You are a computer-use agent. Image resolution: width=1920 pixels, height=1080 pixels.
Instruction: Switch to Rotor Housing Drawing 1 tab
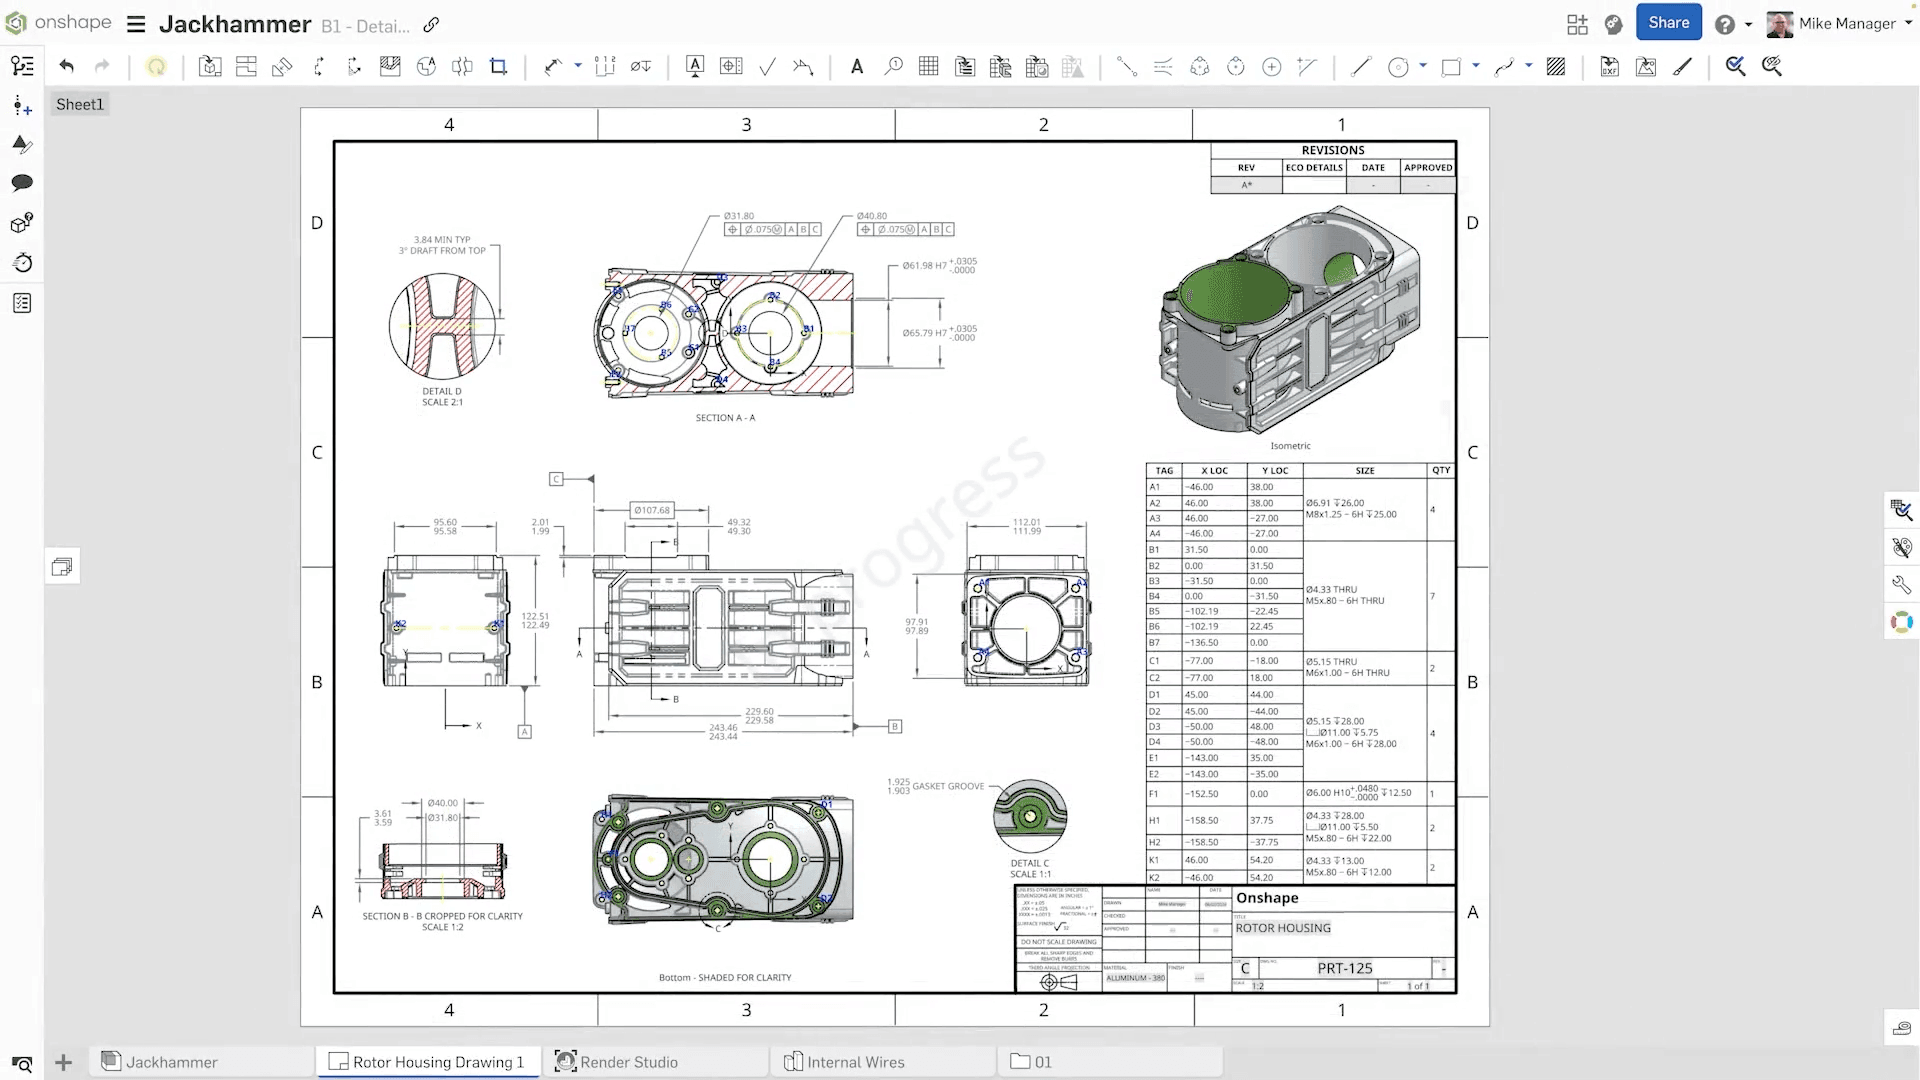tap(428, 1062)
